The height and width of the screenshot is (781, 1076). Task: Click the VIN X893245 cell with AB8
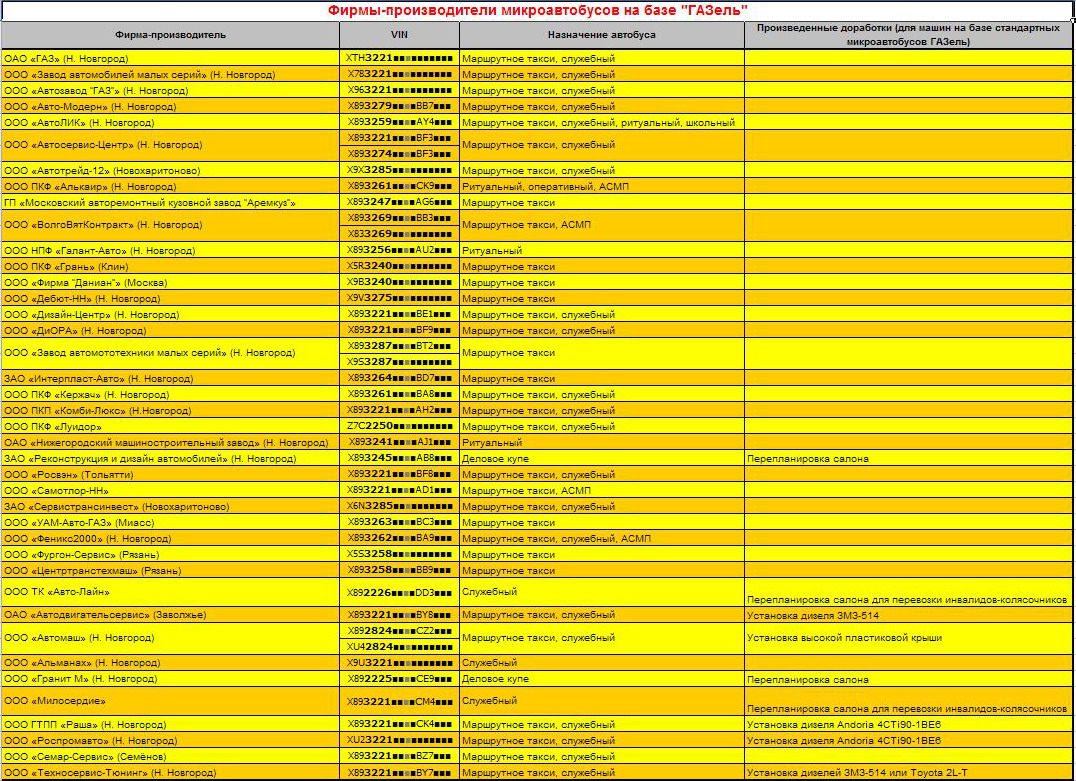click(x=399, y=458)
